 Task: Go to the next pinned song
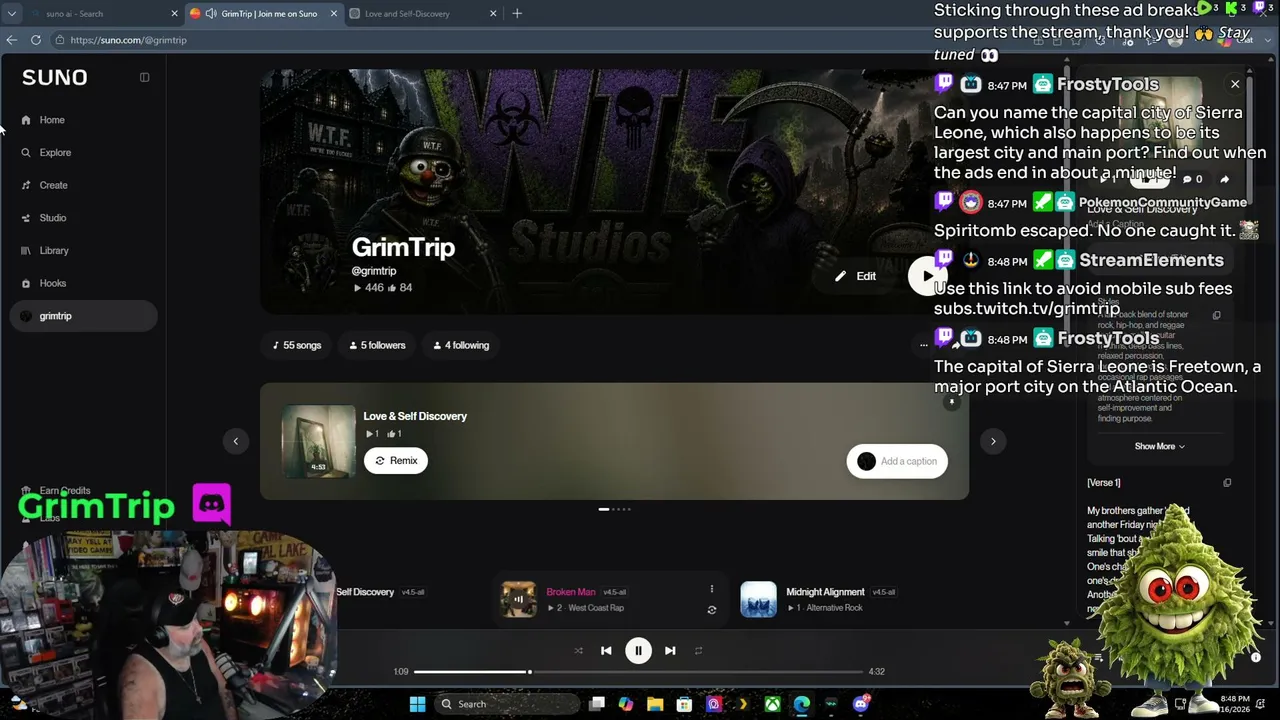click(993, 441)
